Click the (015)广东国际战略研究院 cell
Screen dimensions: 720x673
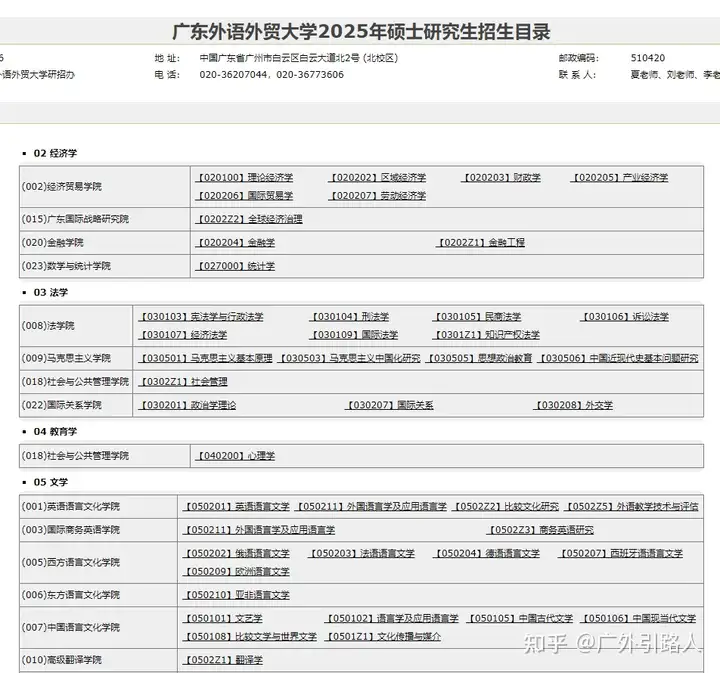click(105, 219)
